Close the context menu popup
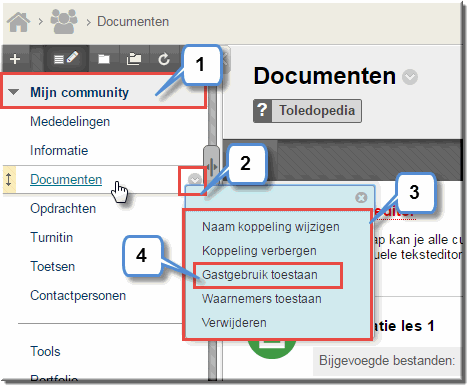Viewport: 471px width, 389px height. tap(361, 197)
